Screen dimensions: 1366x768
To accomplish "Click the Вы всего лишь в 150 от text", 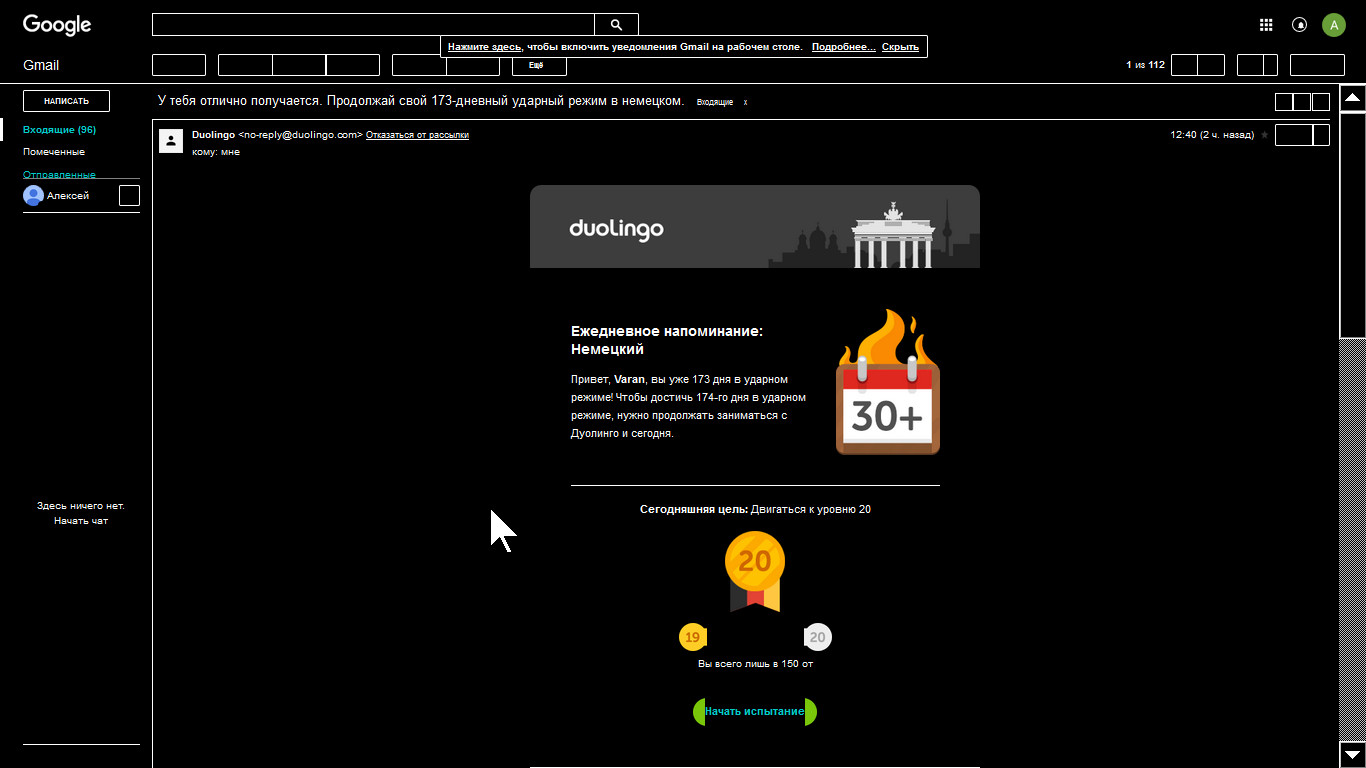I will click(755, 664).
